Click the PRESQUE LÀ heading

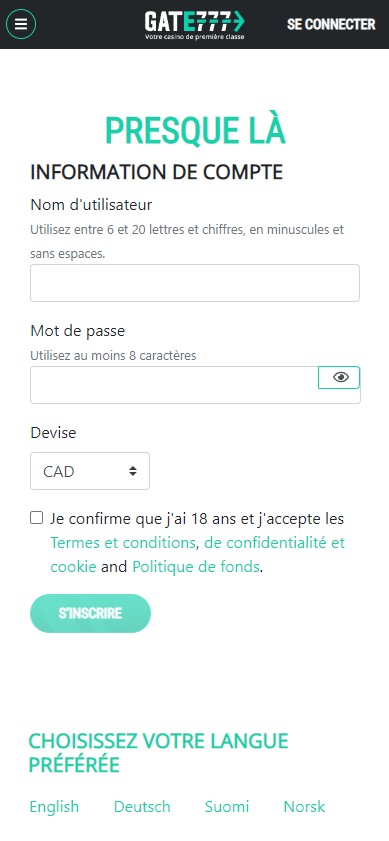click(195, 130)
